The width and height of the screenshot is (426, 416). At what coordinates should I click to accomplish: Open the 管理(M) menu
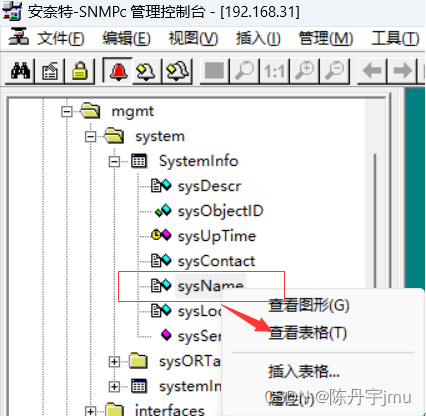pos(326,39)
